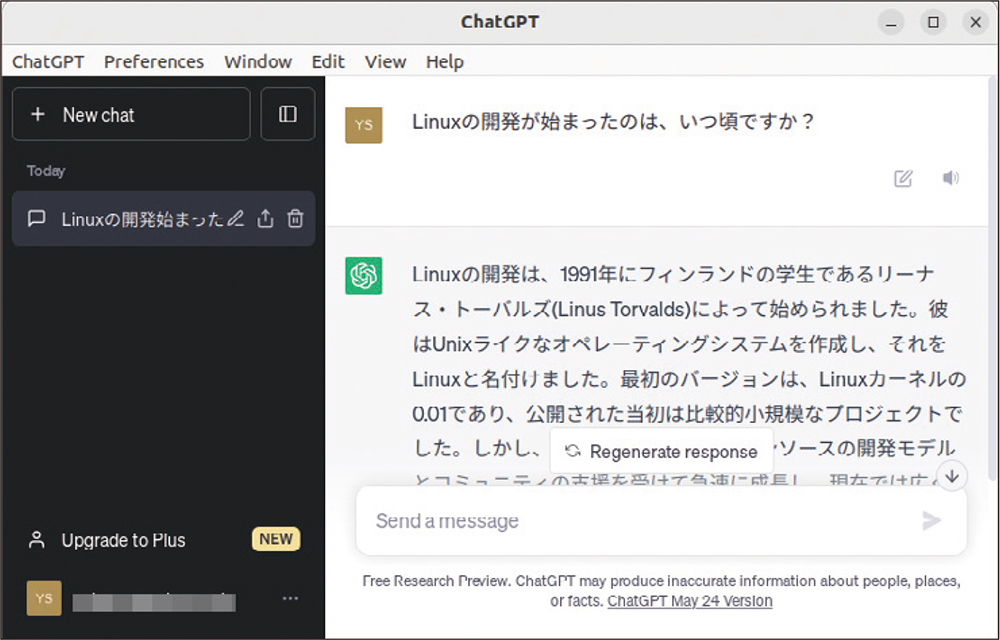Rename the chat using the pencil icon

click(x=236, y=218)
